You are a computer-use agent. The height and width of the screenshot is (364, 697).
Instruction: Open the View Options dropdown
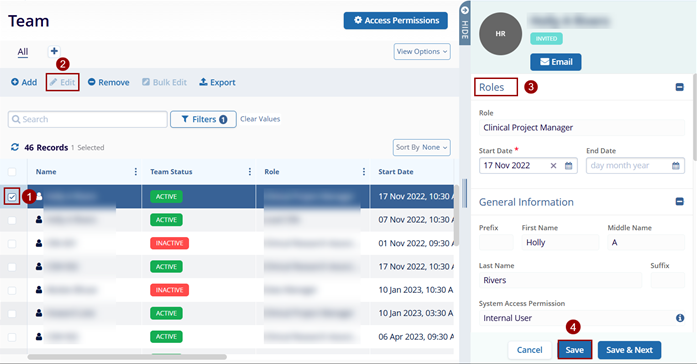[x=422, y=52]
